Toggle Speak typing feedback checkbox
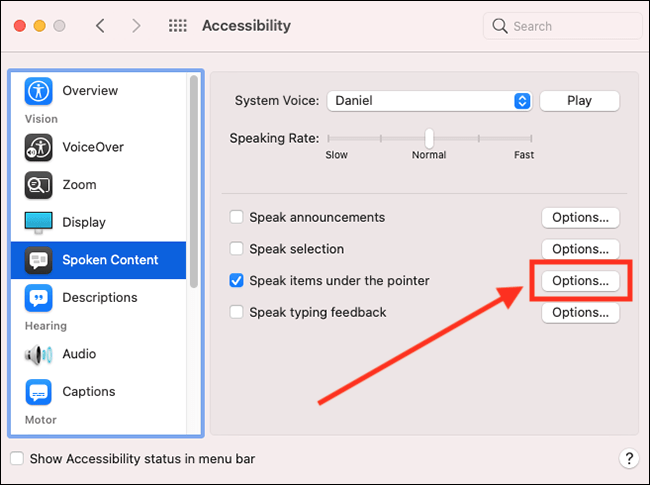650x485 pixels. point(236,312)
